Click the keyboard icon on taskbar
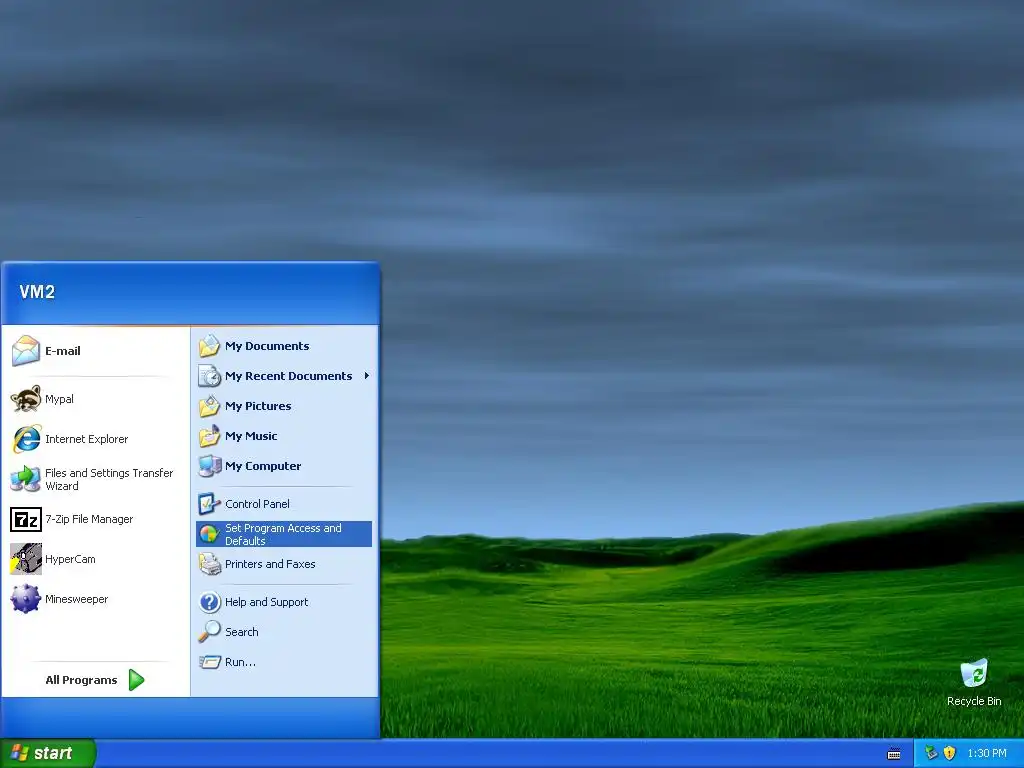This screenshot has width=1024, height=768. coord(894,754)
